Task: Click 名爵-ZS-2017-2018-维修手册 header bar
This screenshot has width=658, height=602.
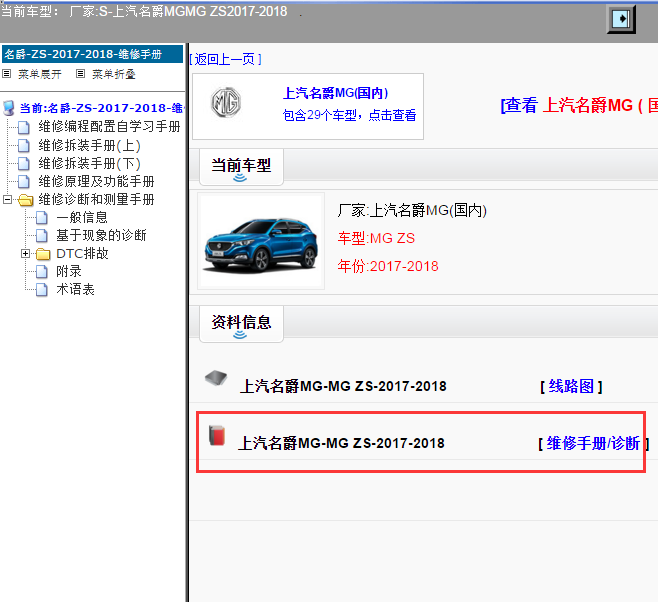Action: pyautogui.click(x=92, y=54)
